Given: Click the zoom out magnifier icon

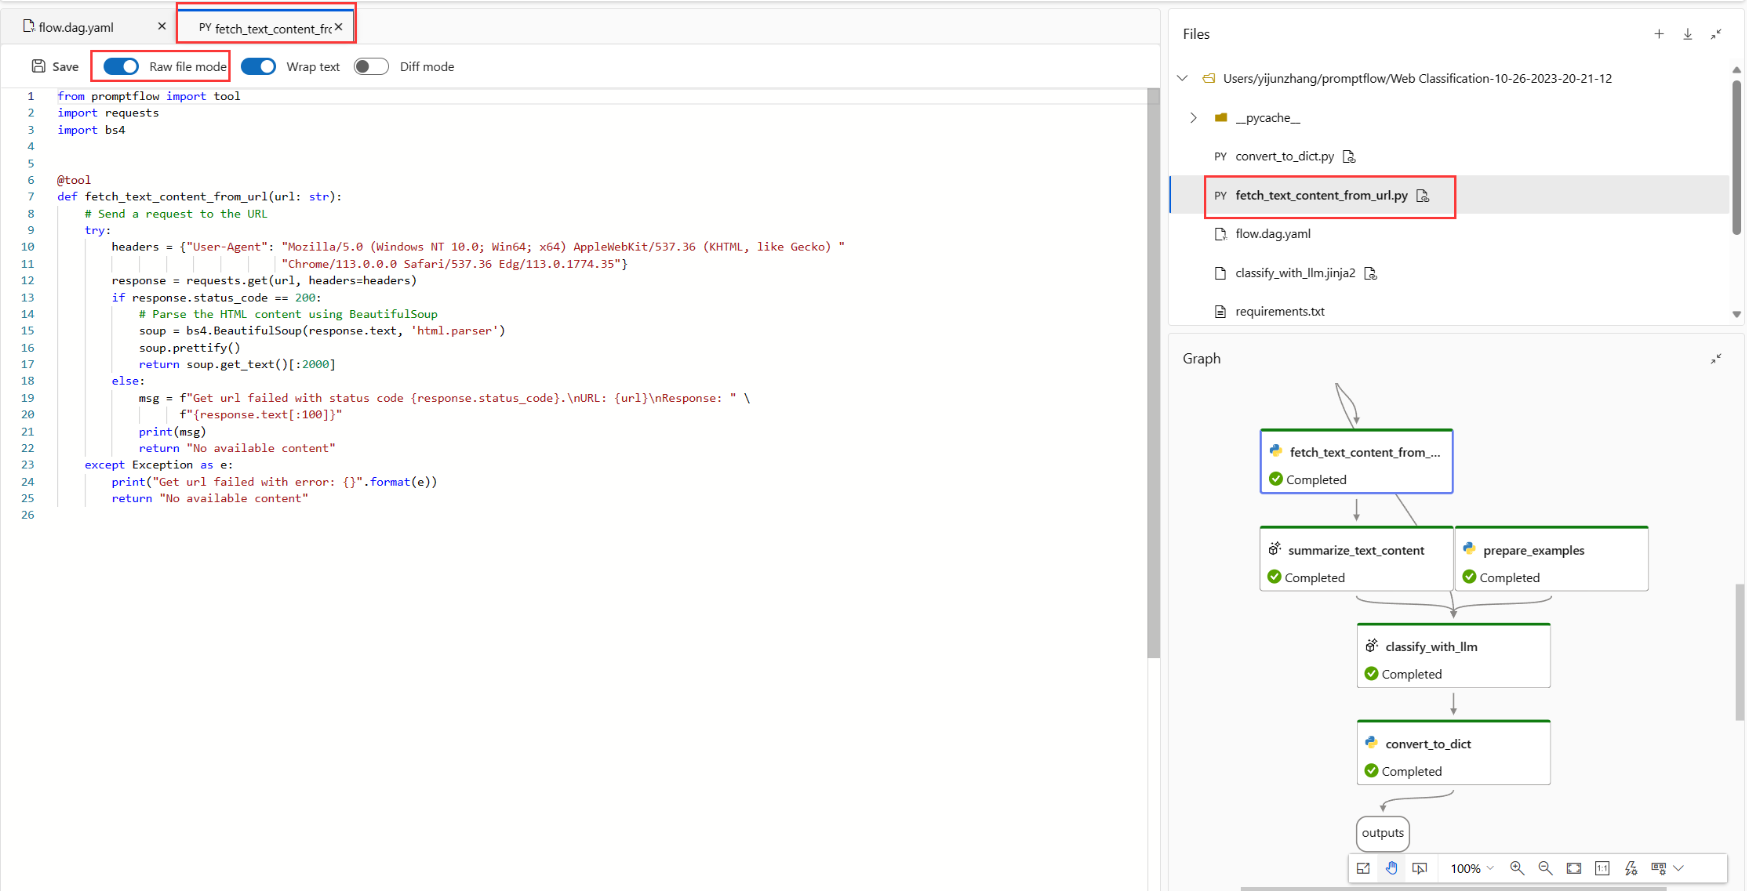Looking at the screenshot, I should coord(1545,868).
